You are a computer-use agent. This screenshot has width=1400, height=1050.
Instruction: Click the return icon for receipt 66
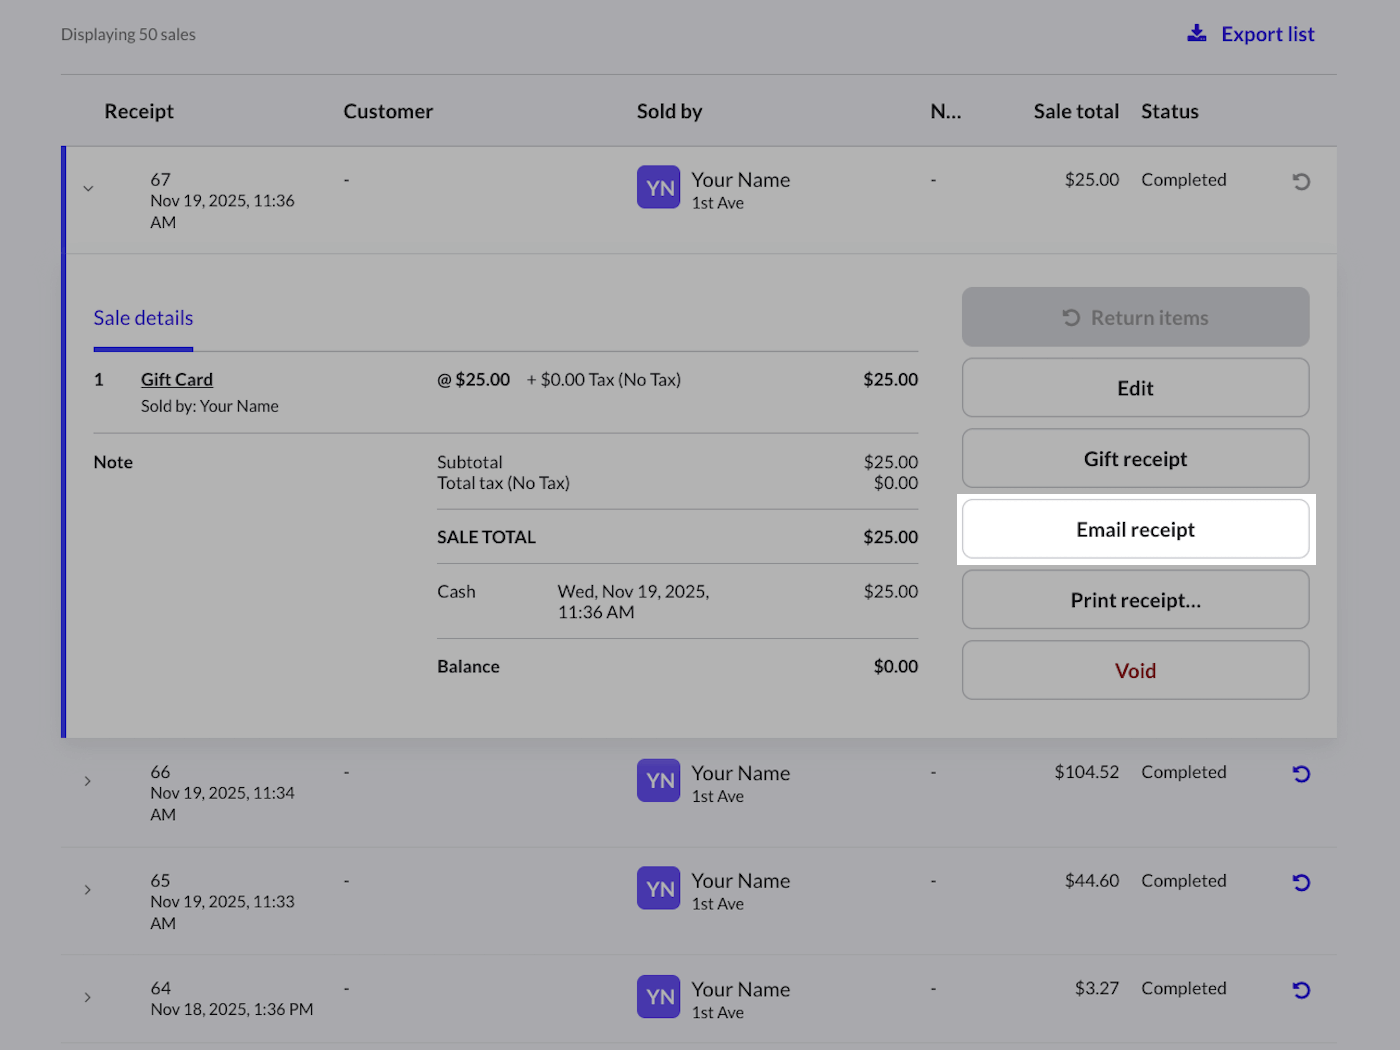click(x=1300, y=774)
